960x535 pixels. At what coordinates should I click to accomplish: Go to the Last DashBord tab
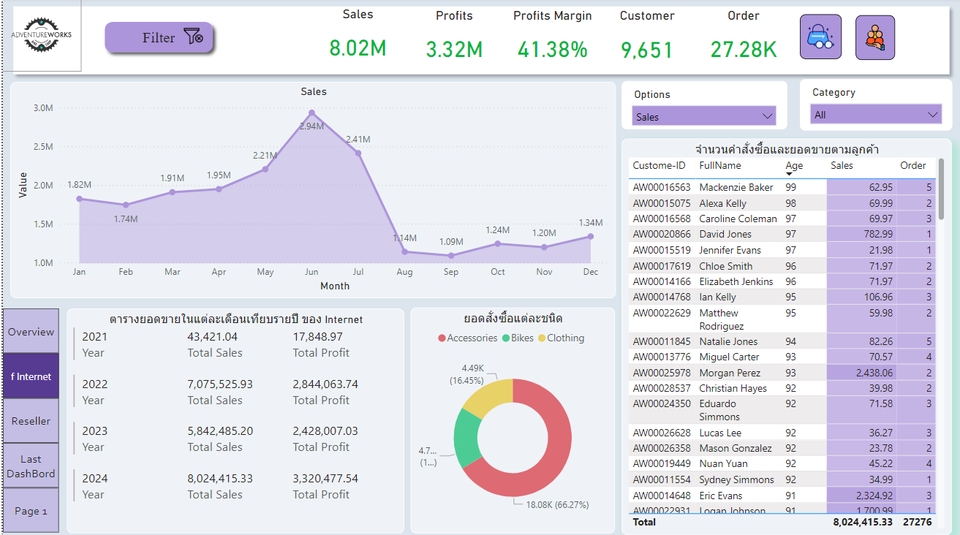[31, 466]
